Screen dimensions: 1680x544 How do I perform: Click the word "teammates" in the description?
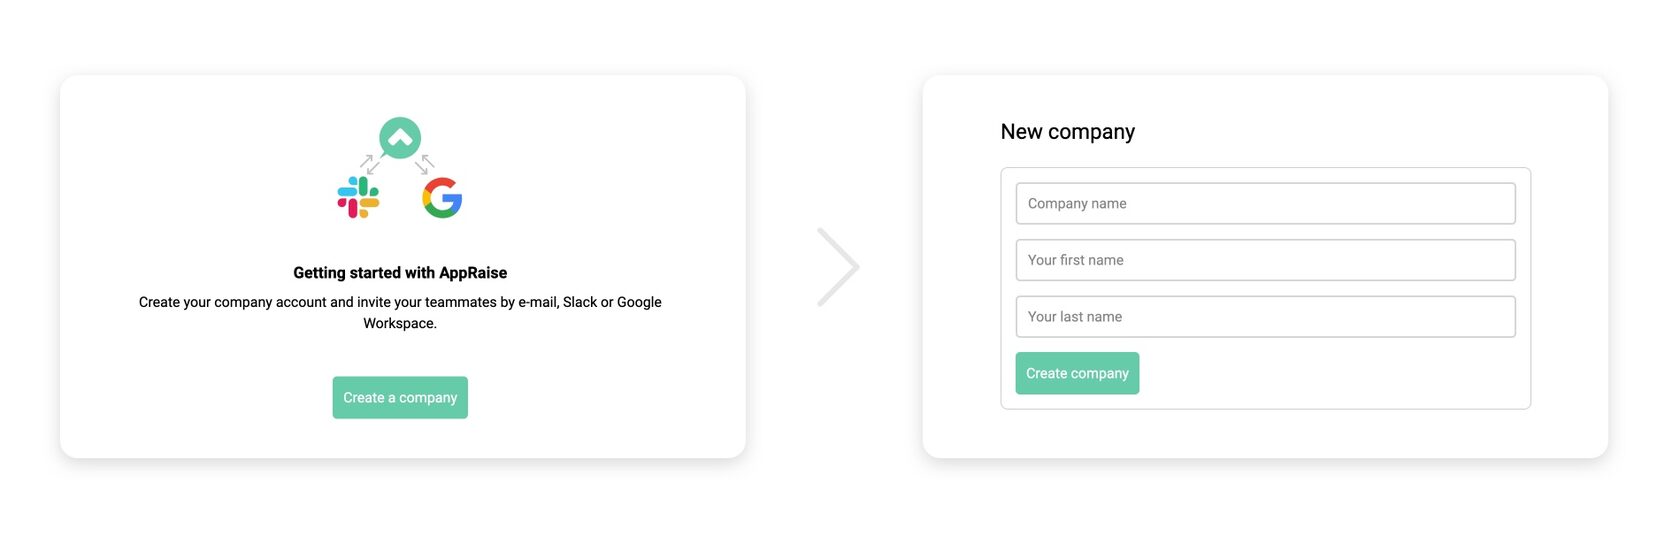click(460, 302)
